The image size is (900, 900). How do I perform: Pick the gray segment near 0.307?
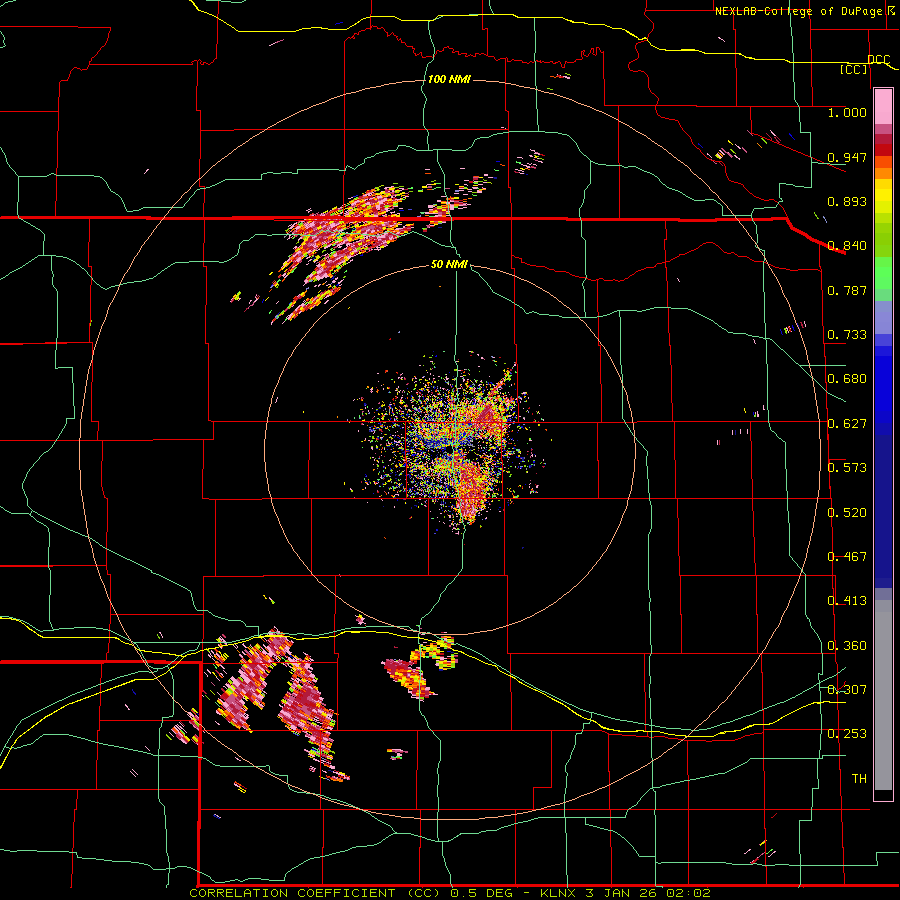point(883,695)
